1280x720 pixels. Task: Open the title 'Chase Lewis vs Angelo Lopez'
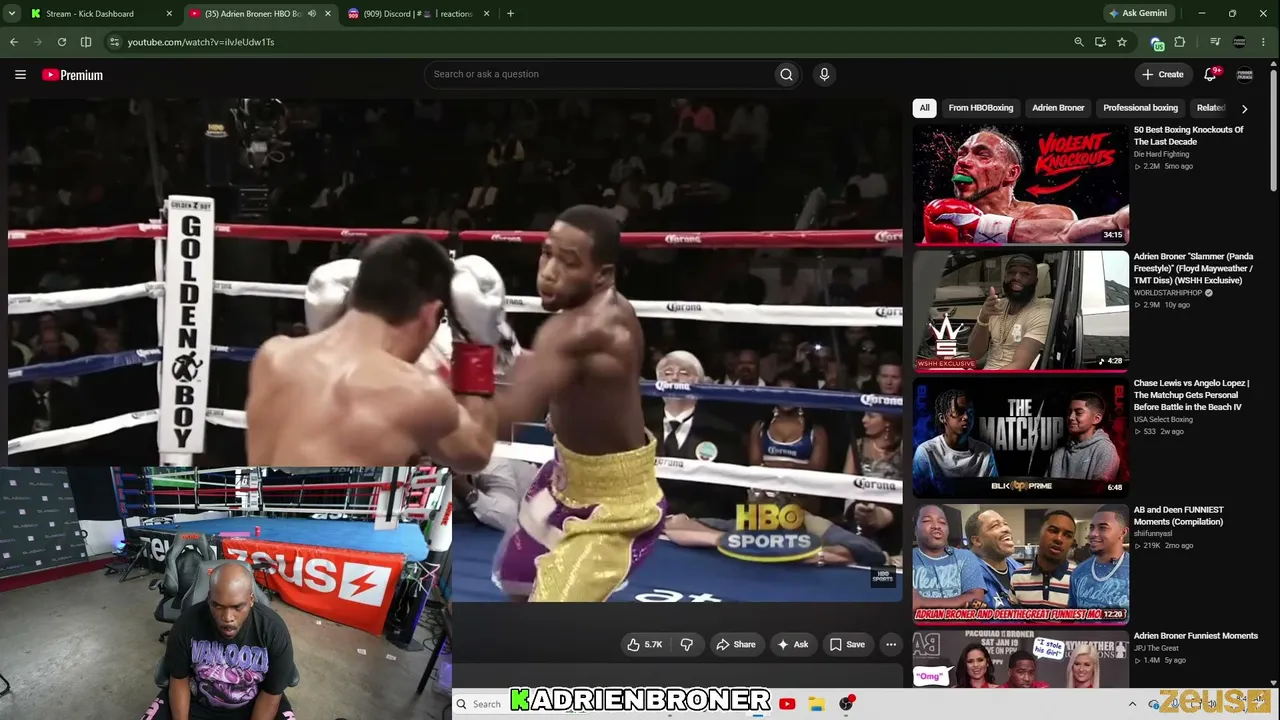[1192, 395]
